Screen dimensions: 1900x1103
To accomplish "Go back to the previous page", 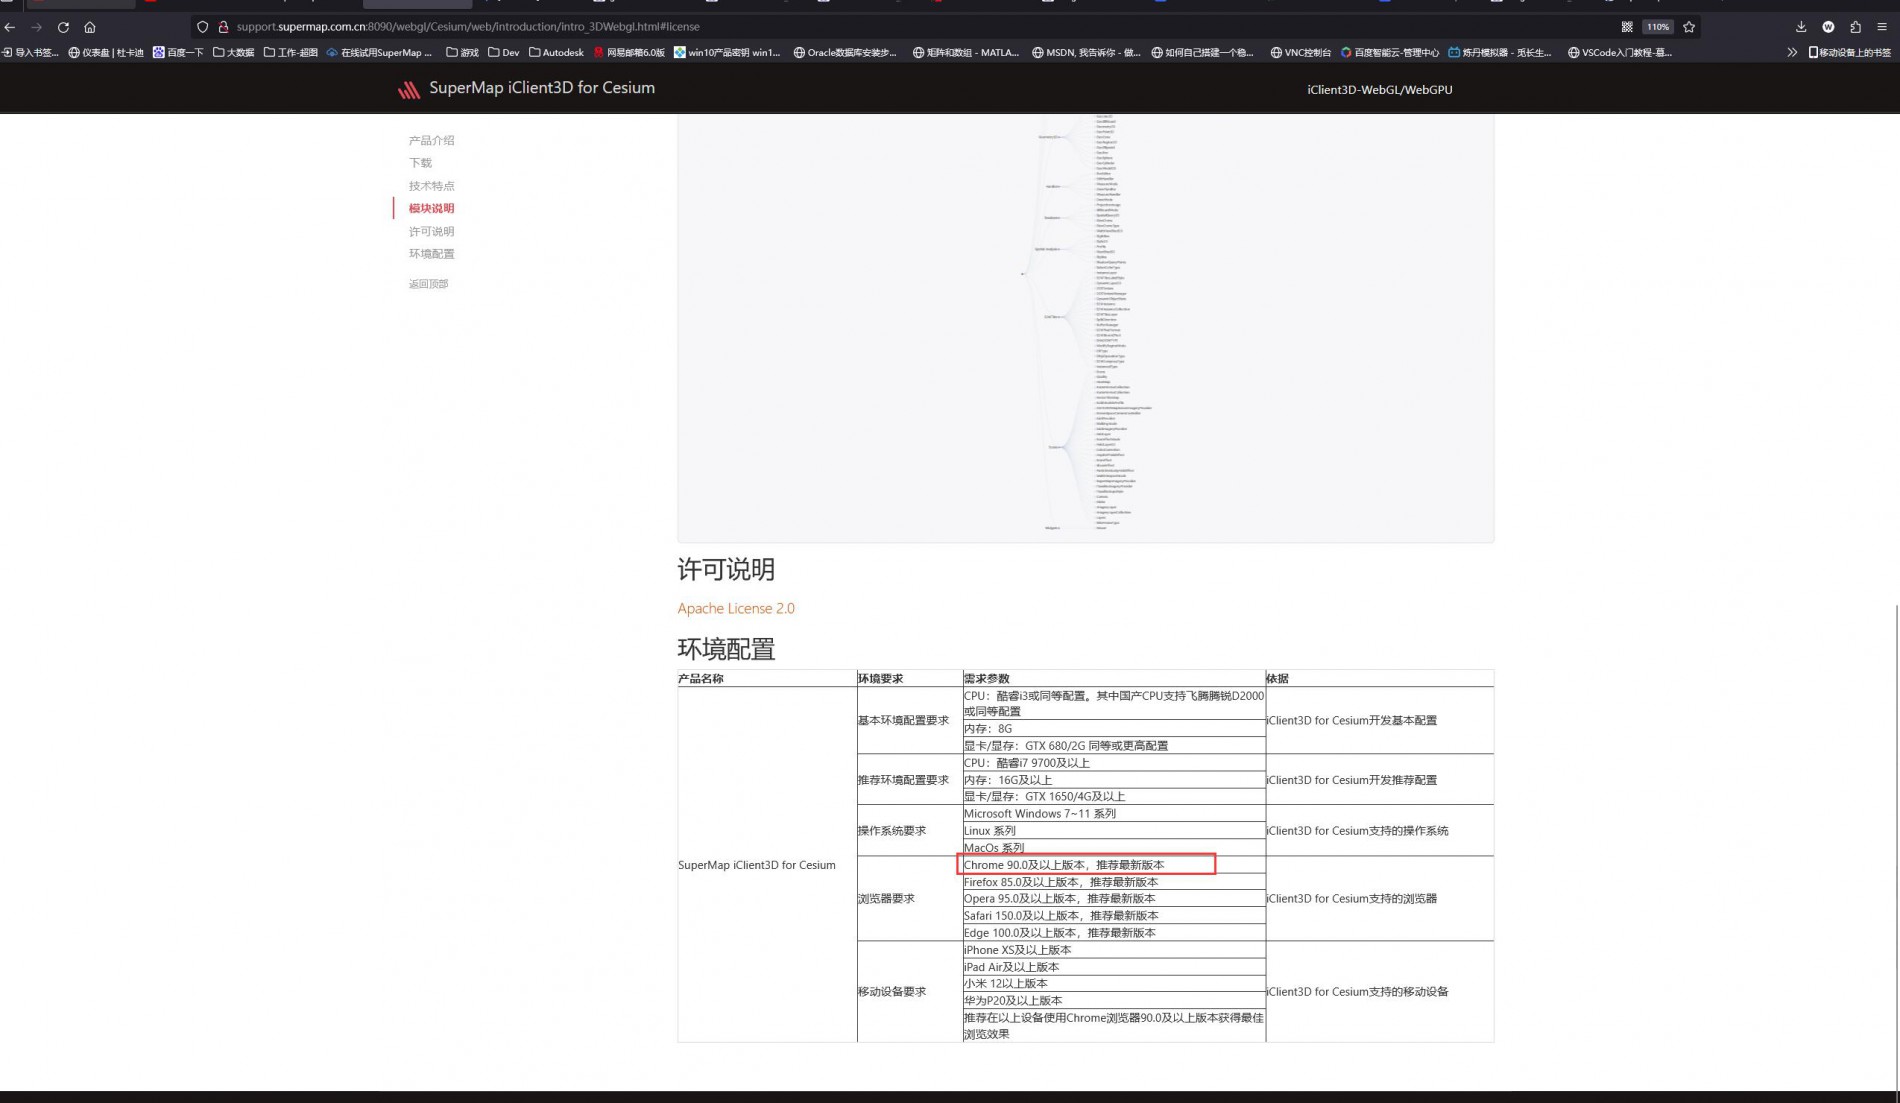I will coord(10,27).
